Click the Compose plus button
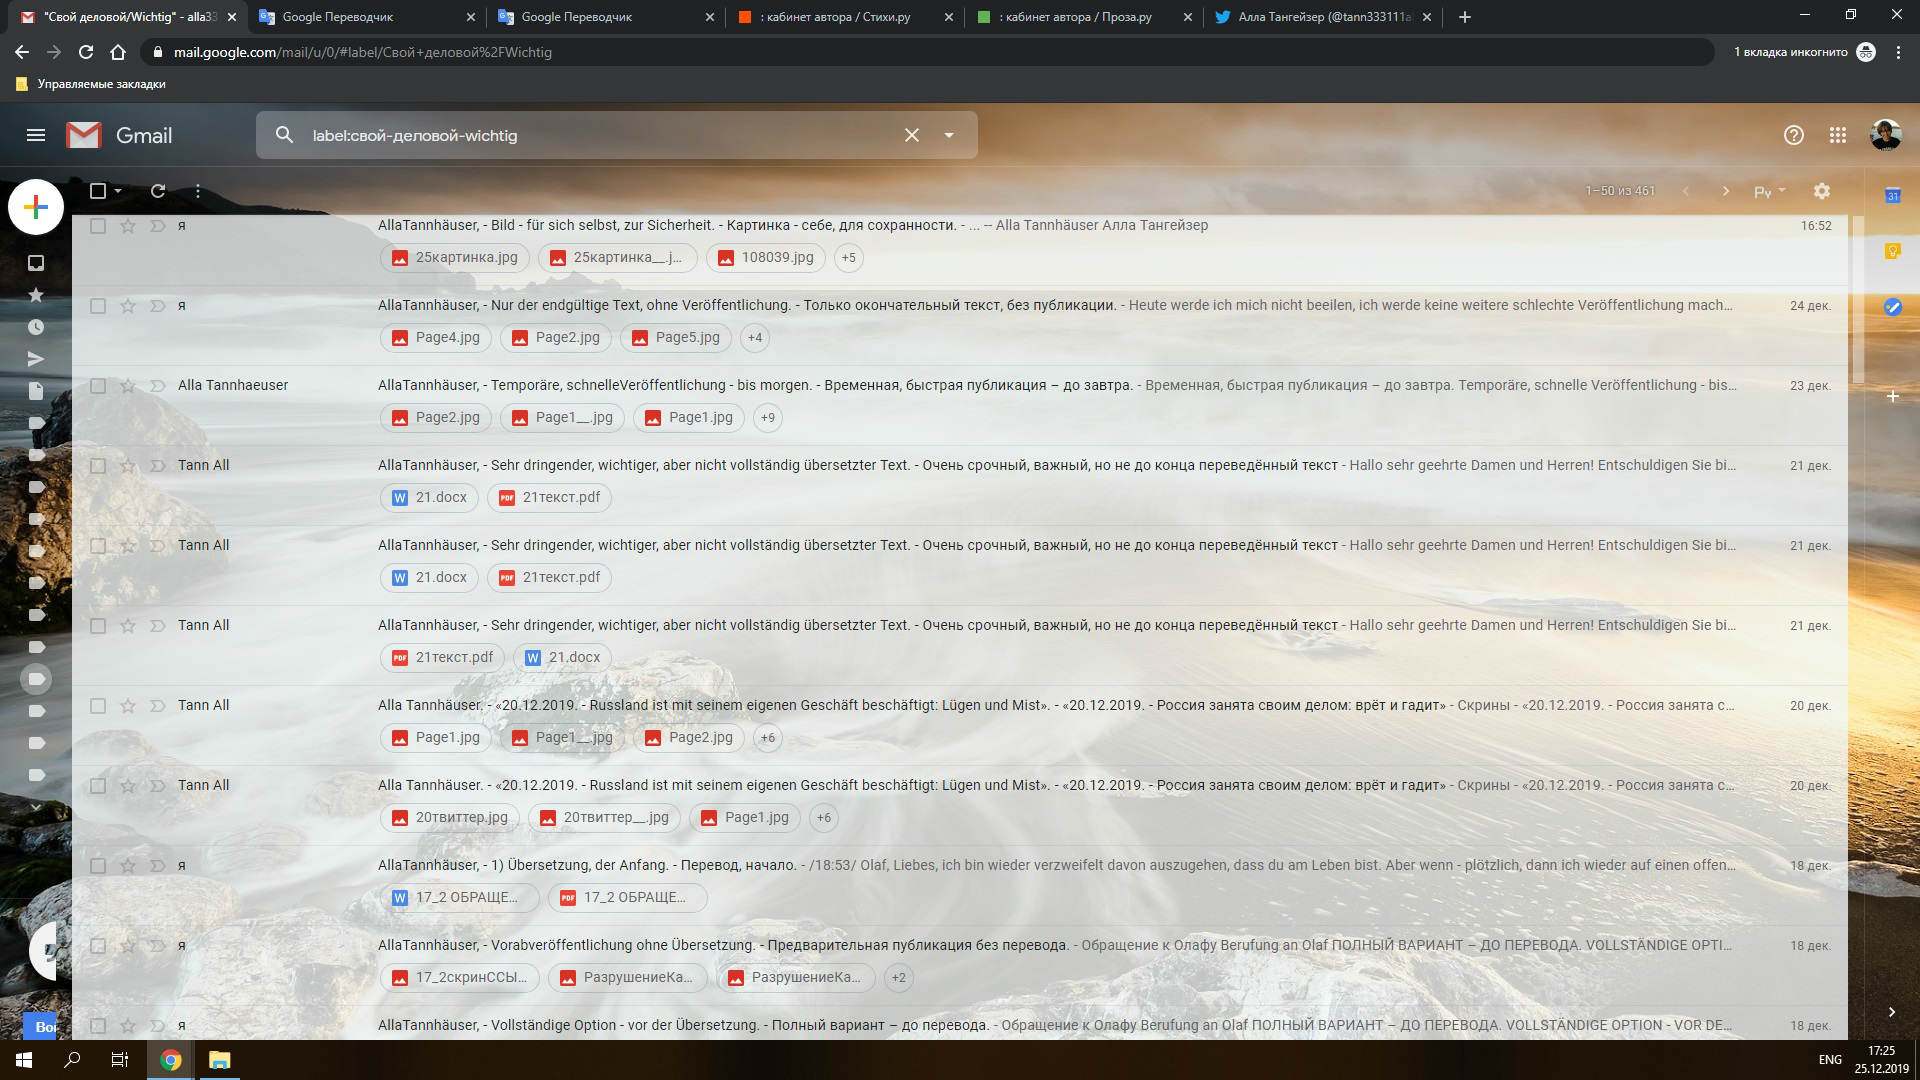Screen dimensions: 1920x1080 point(36,207)
